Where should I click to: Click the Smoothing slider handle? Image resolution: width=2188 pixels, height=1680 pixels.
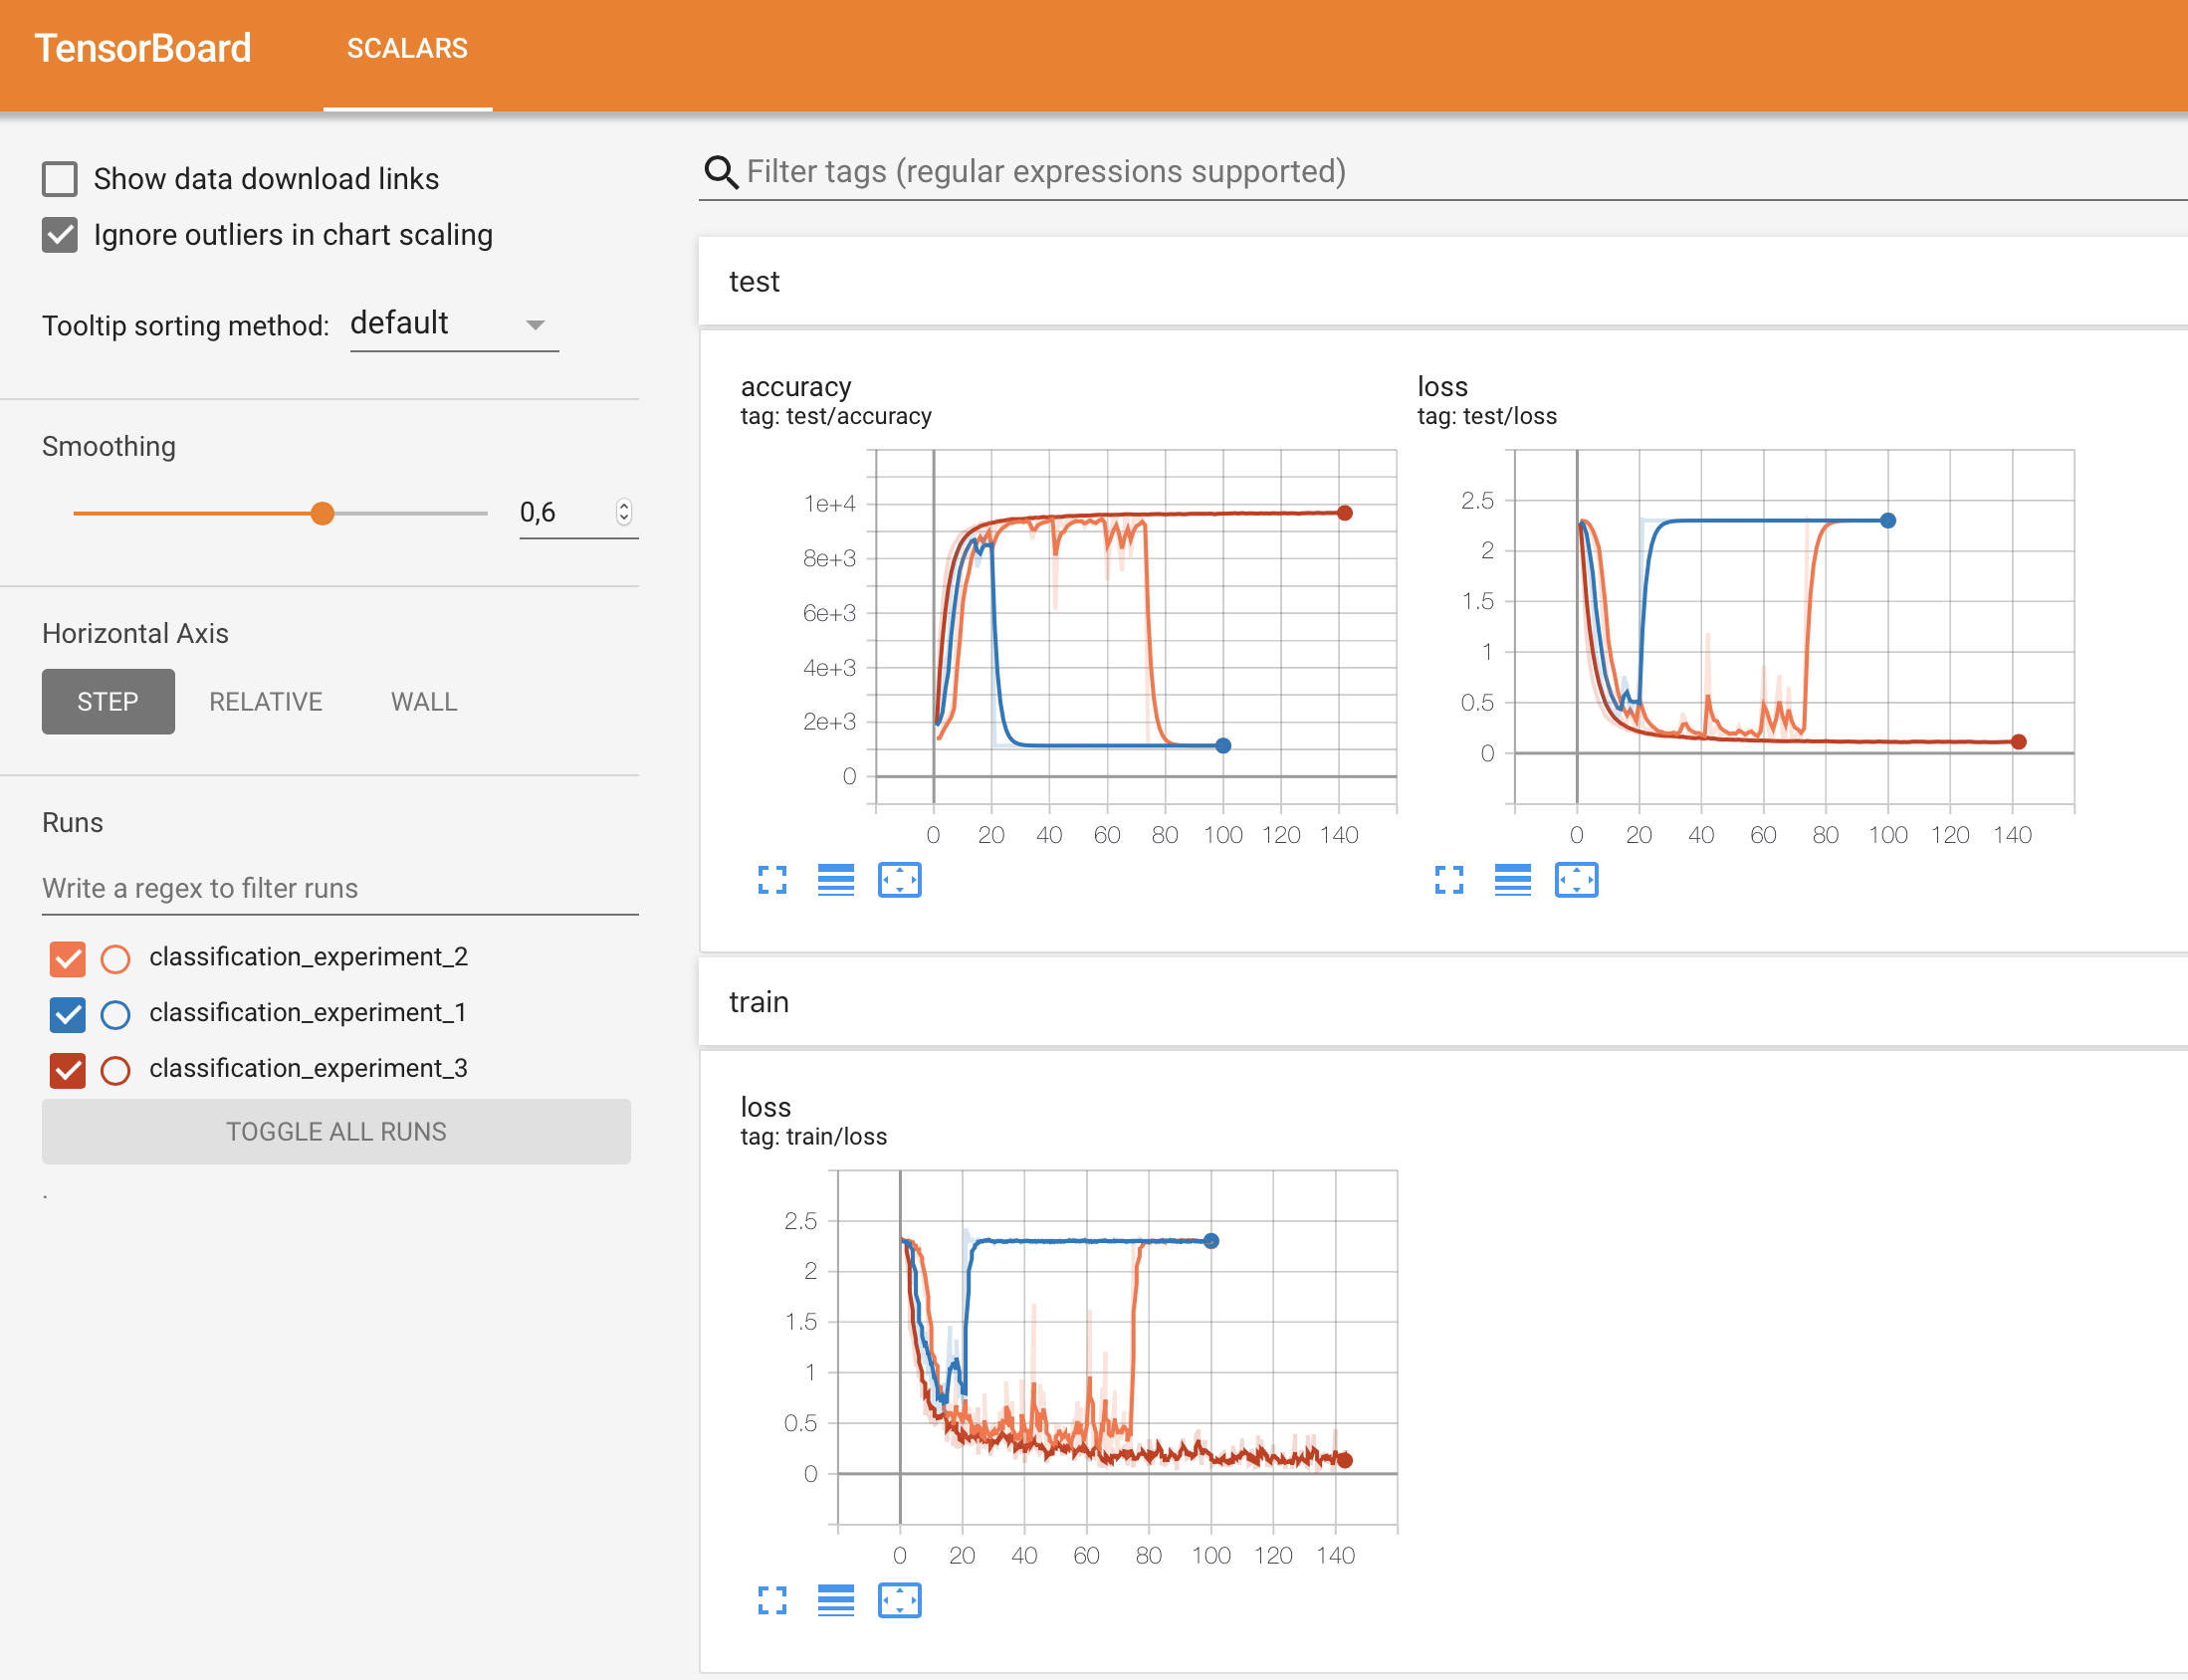point(322,514)
